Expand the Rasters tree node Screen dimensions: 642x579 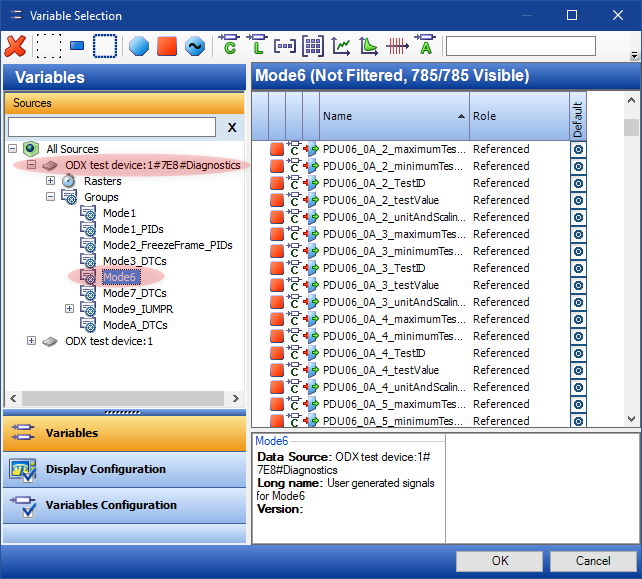click(x=50, y=181)
